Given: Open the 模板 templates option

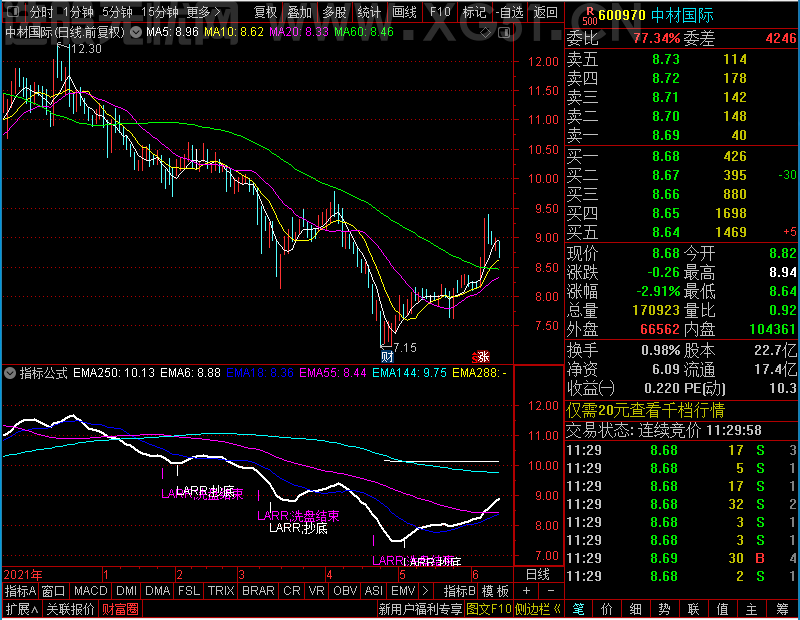Looking at the screenshot, I should click(495, 591).
